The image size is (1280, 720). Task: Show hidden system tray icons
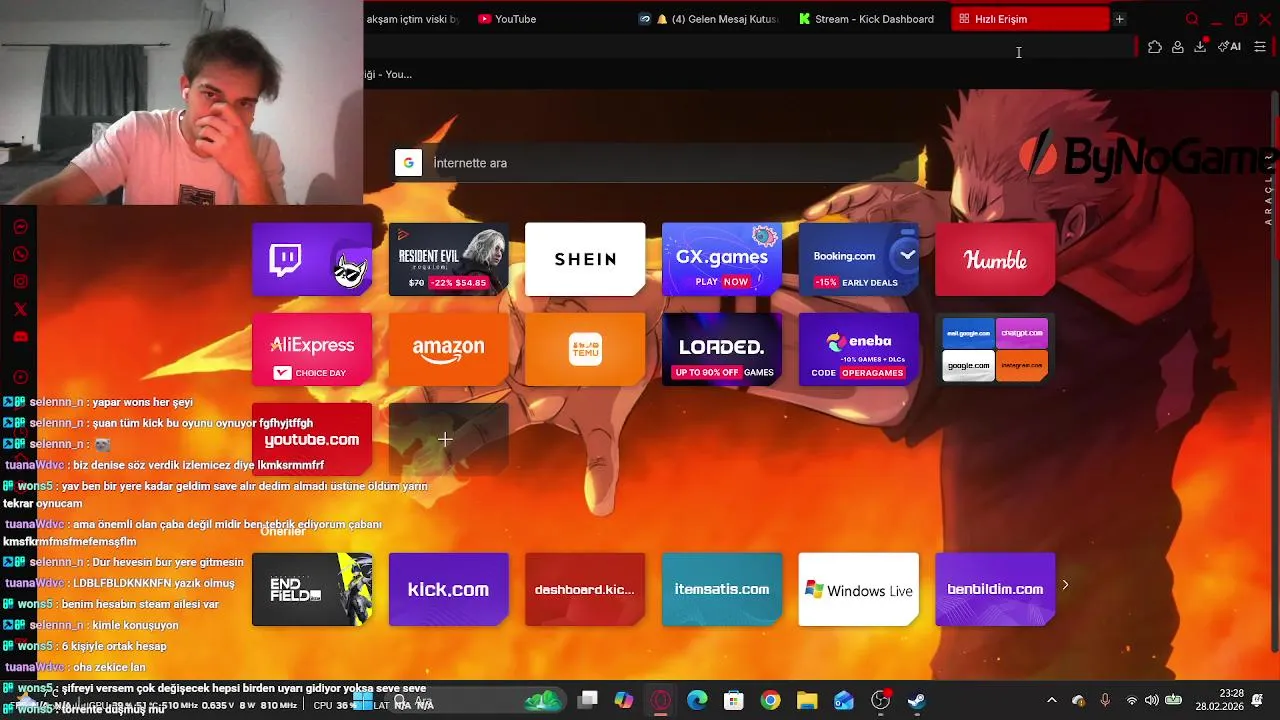point(1051,700)
